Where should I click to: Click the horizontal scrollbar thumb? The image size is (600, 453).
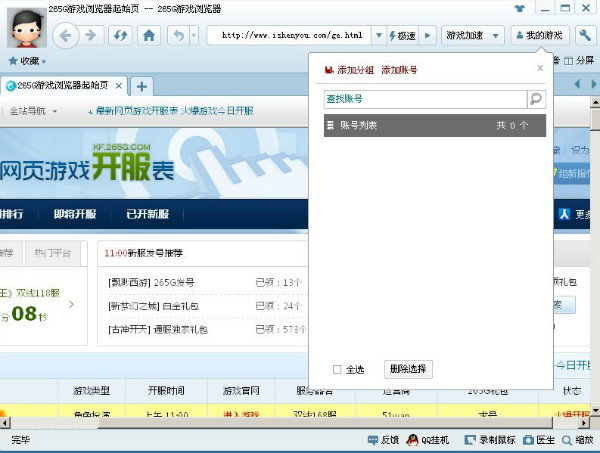tap(325, 423)
